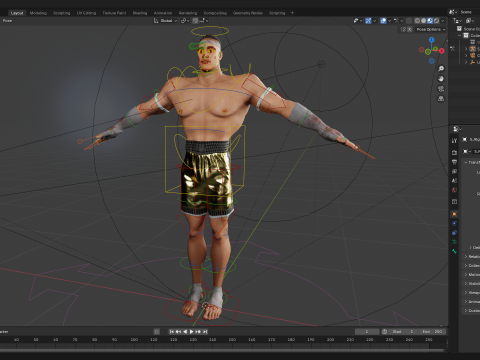The height and width of the screenshot is (360, 480).
Task: Click the red X axis on navigation gizmo
Action: point(442,51)
